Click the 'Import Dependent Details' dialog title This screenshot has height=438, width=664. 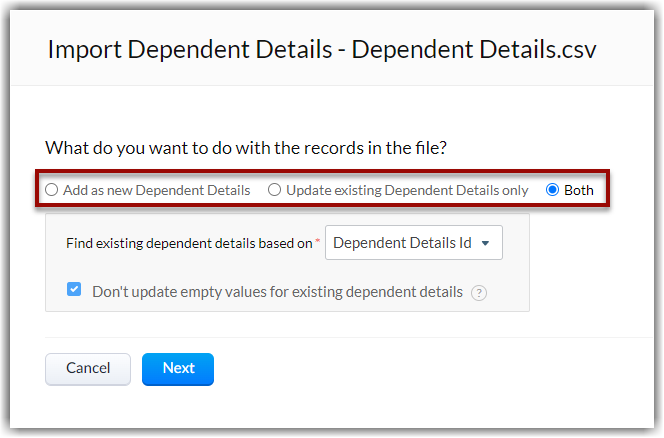click(322, 50)
